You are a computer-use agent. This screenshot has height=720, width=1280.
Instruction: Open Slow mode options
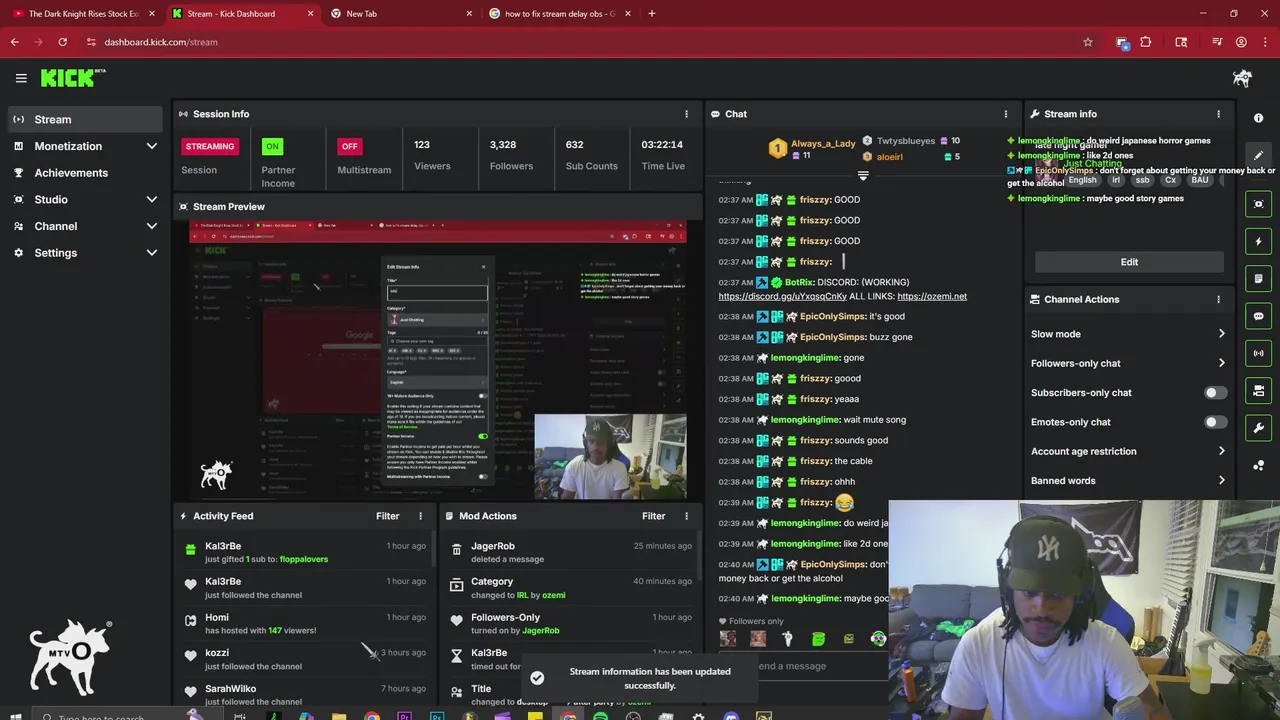[1128, 334]
